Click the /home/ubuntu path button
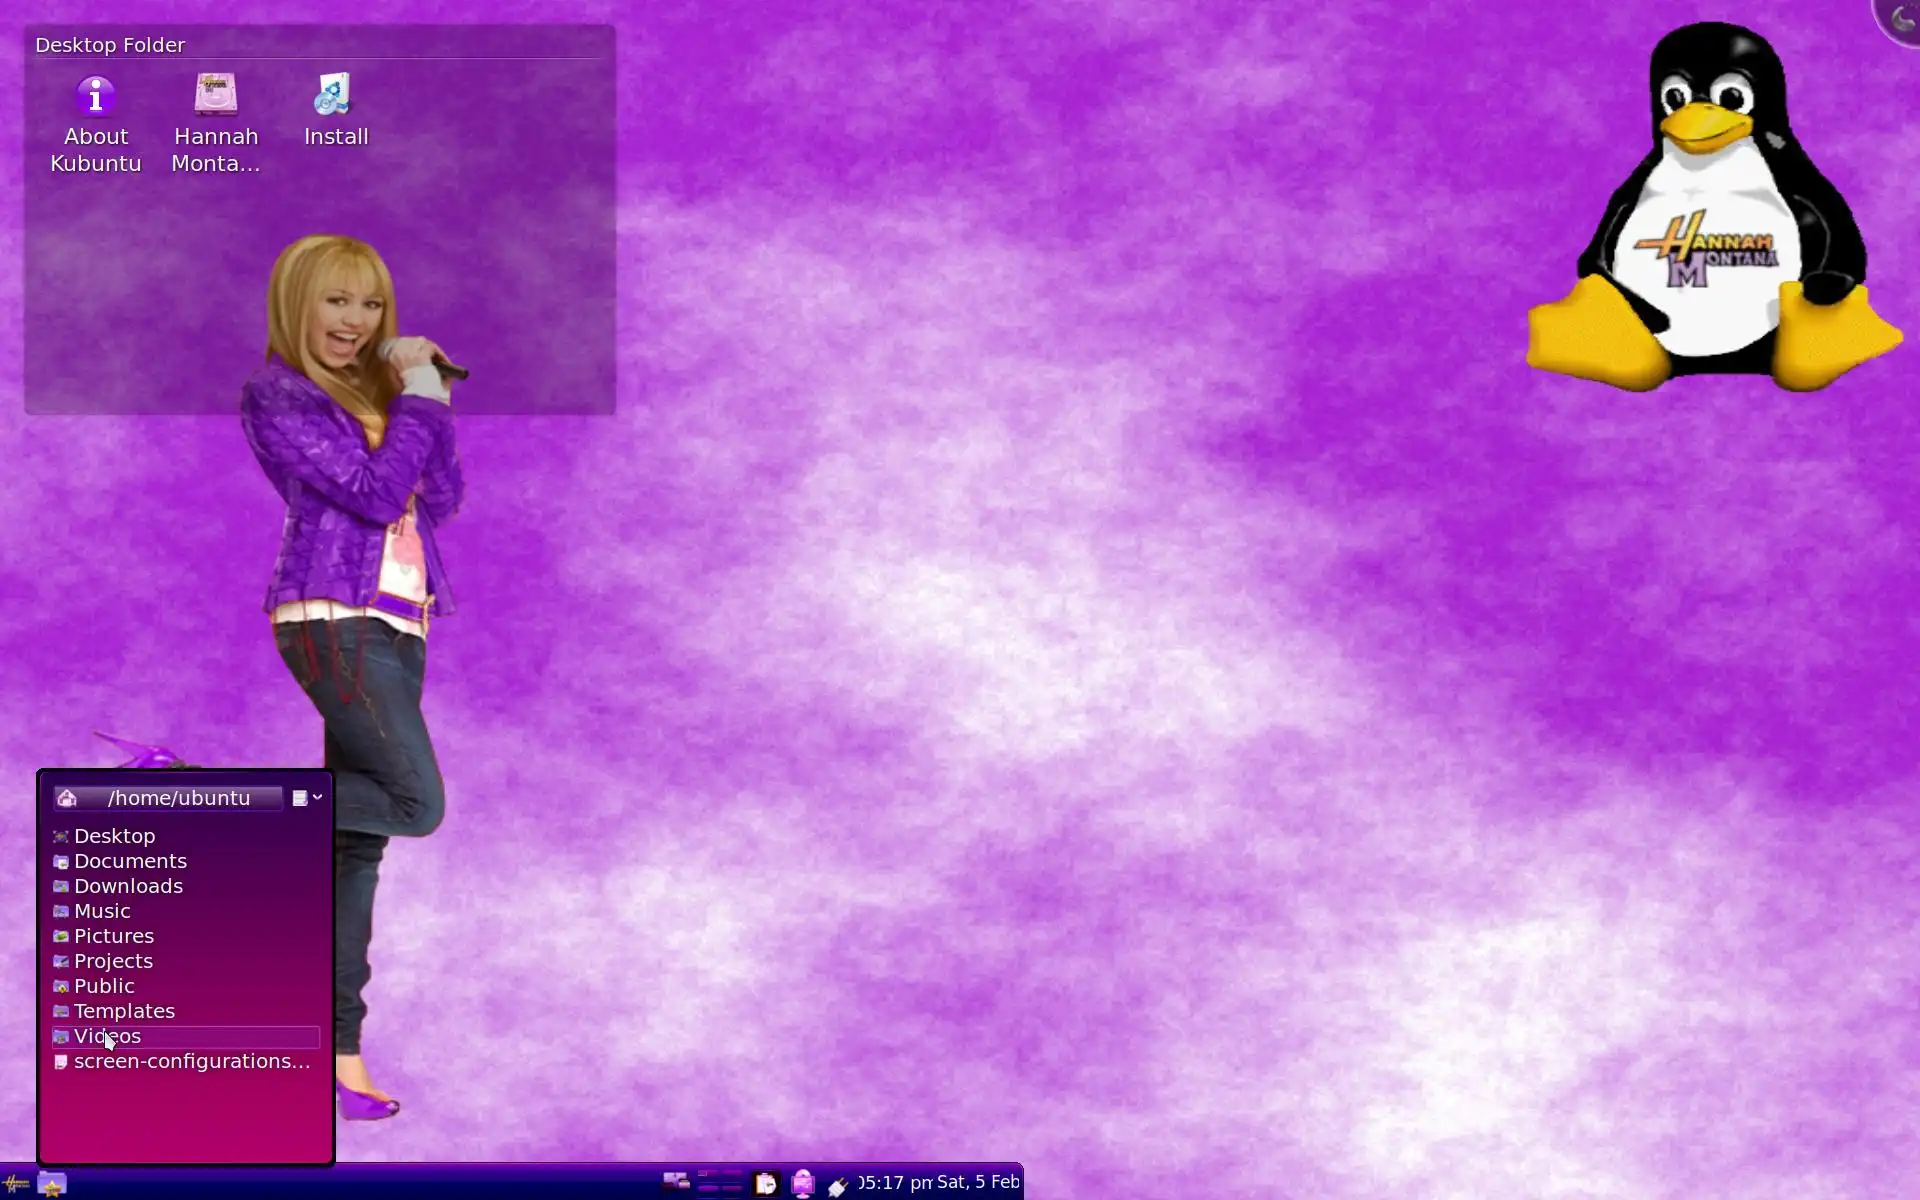 178,798
